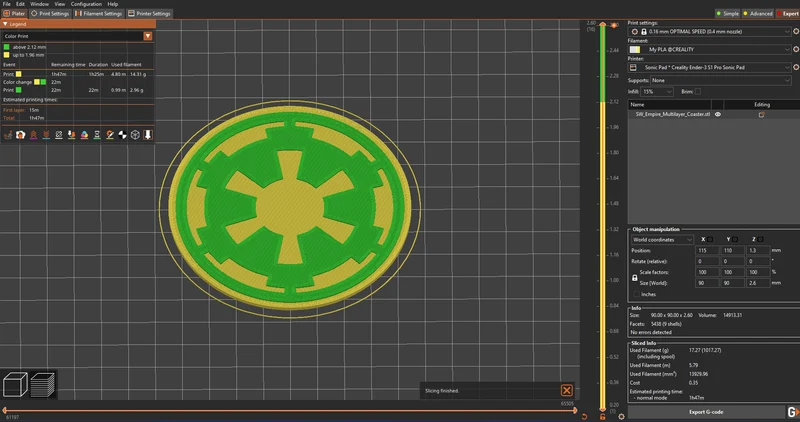
Task: Click the filament color swatch by My PLA
Action: tap(635, 49)
